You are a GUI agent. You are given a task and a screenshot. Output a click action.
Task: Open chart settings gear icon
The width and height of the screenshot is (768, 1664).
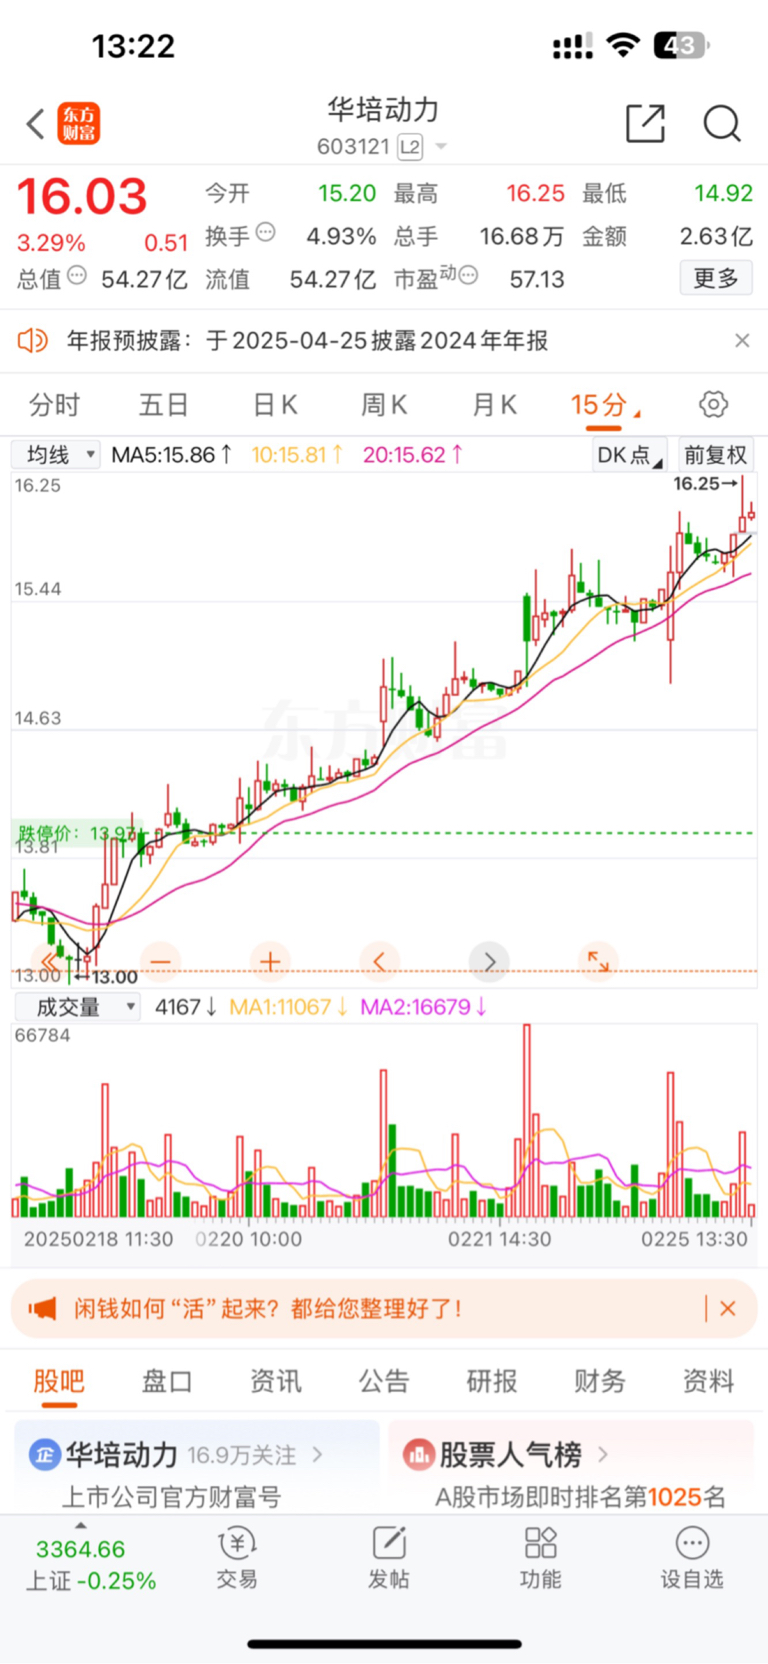coord(713,405)
